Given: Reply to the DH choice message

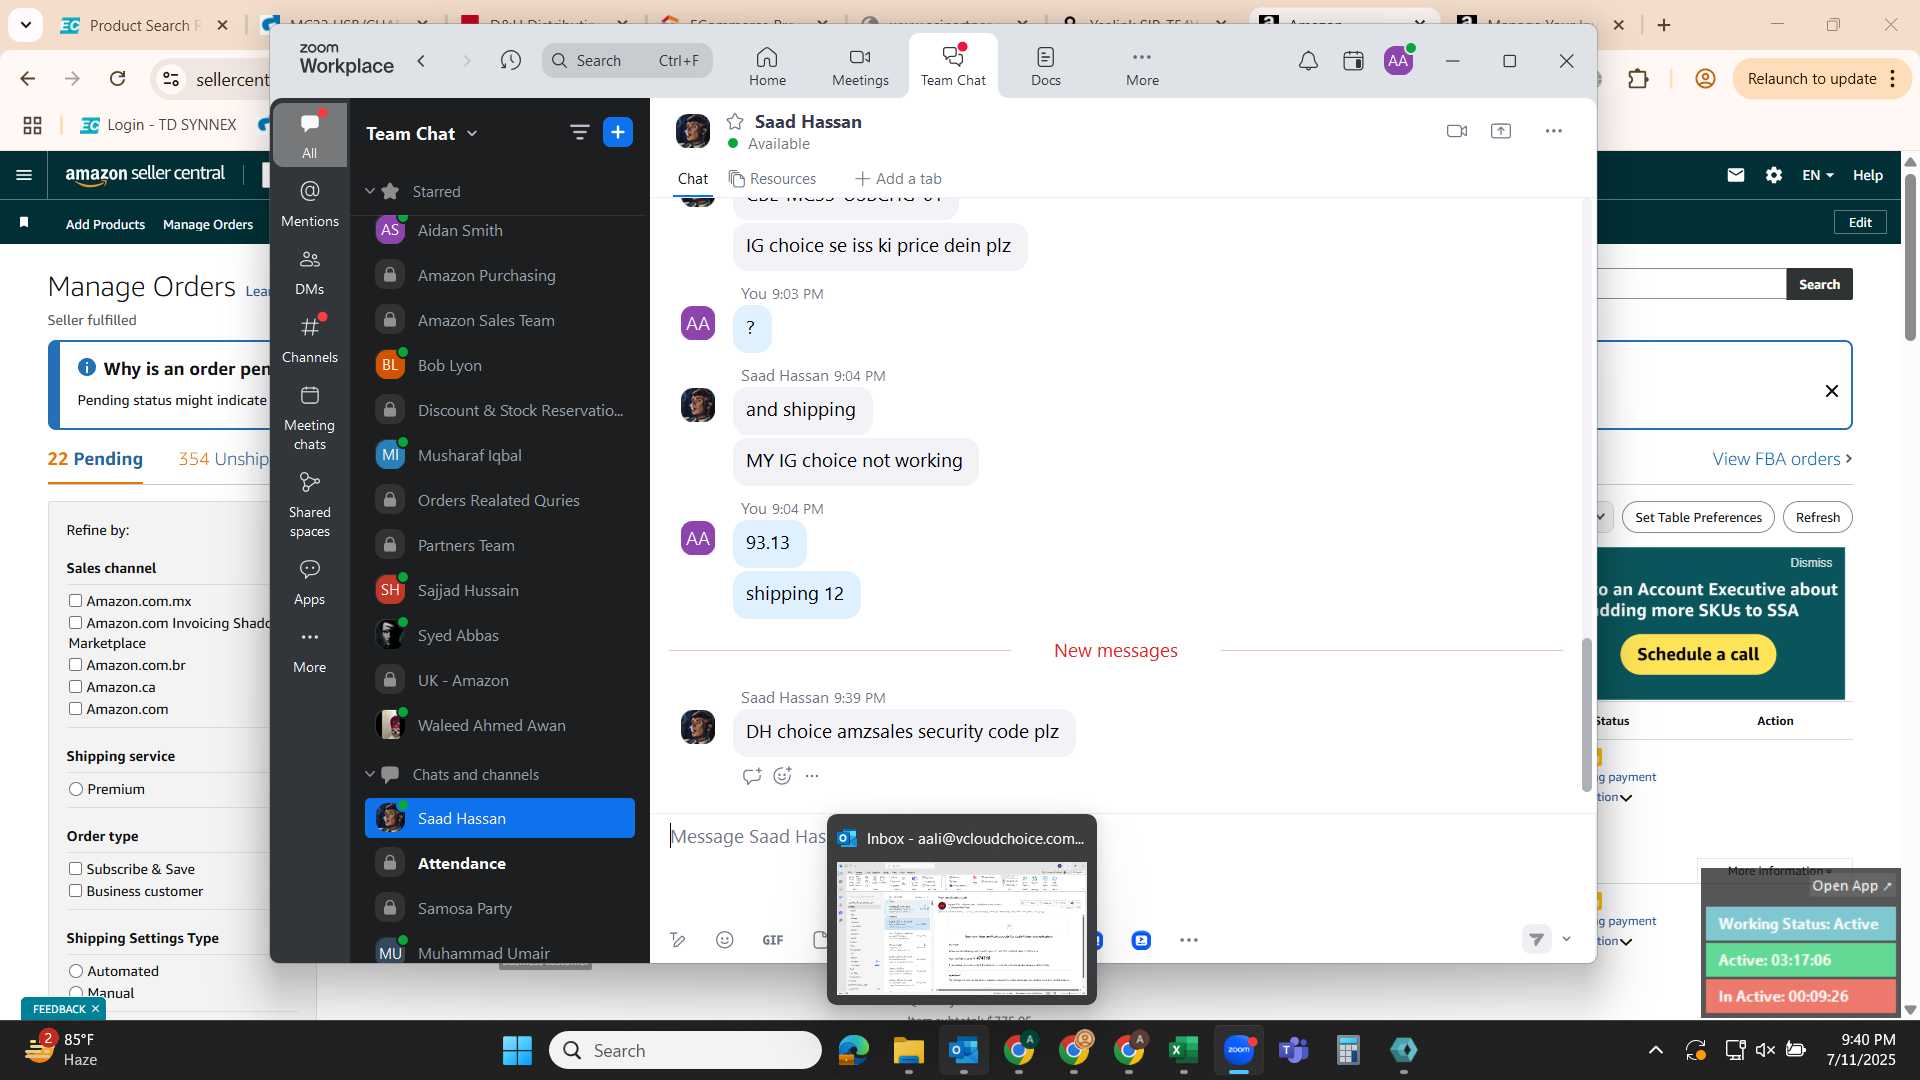Looking at the screenshot, I should pyautogui.click(x=752, y=775).
